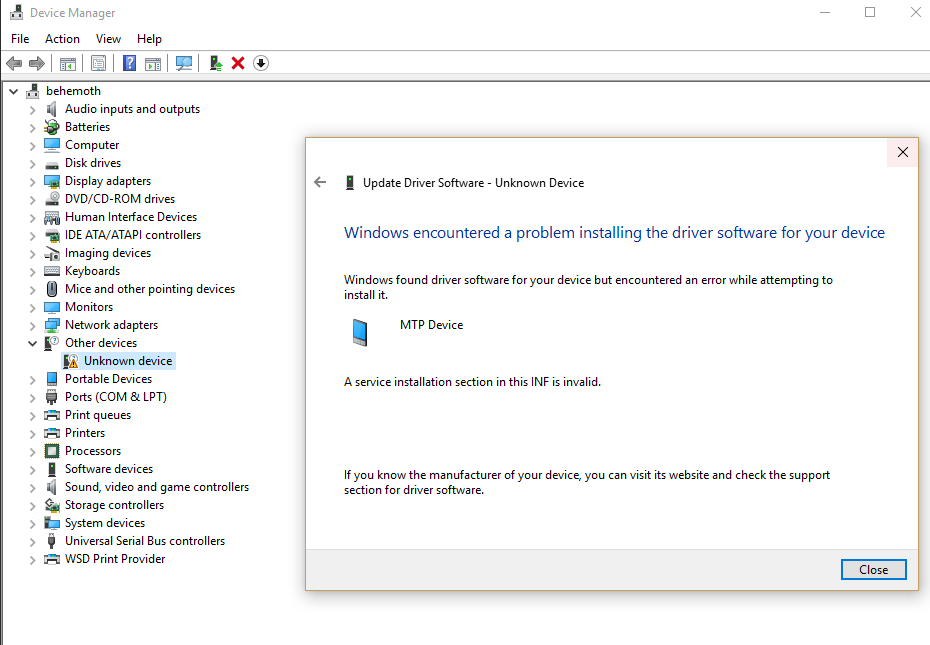This screenshot has width=930, height=645.
Task: Click the Update Driver Software toolbar icon
Action: pyautogui.click(x=215, y=63)
